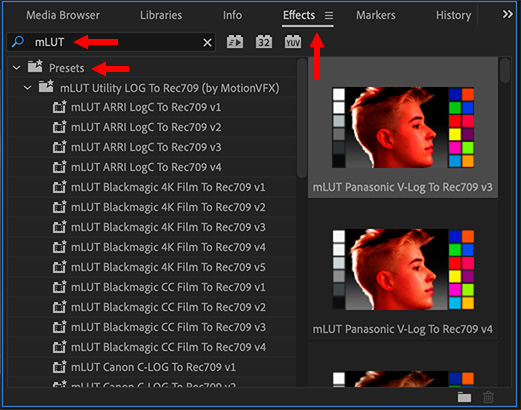Create a New Custom Bin
Image resolution: width=521 pixels, height=410 pixels.
click(464, 397)
